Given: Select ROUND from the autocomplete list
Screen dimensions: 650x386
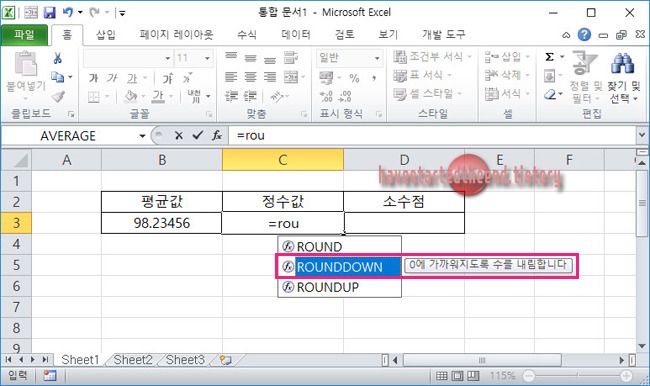Looking at the screenshot, I should [x=339, y=247].
